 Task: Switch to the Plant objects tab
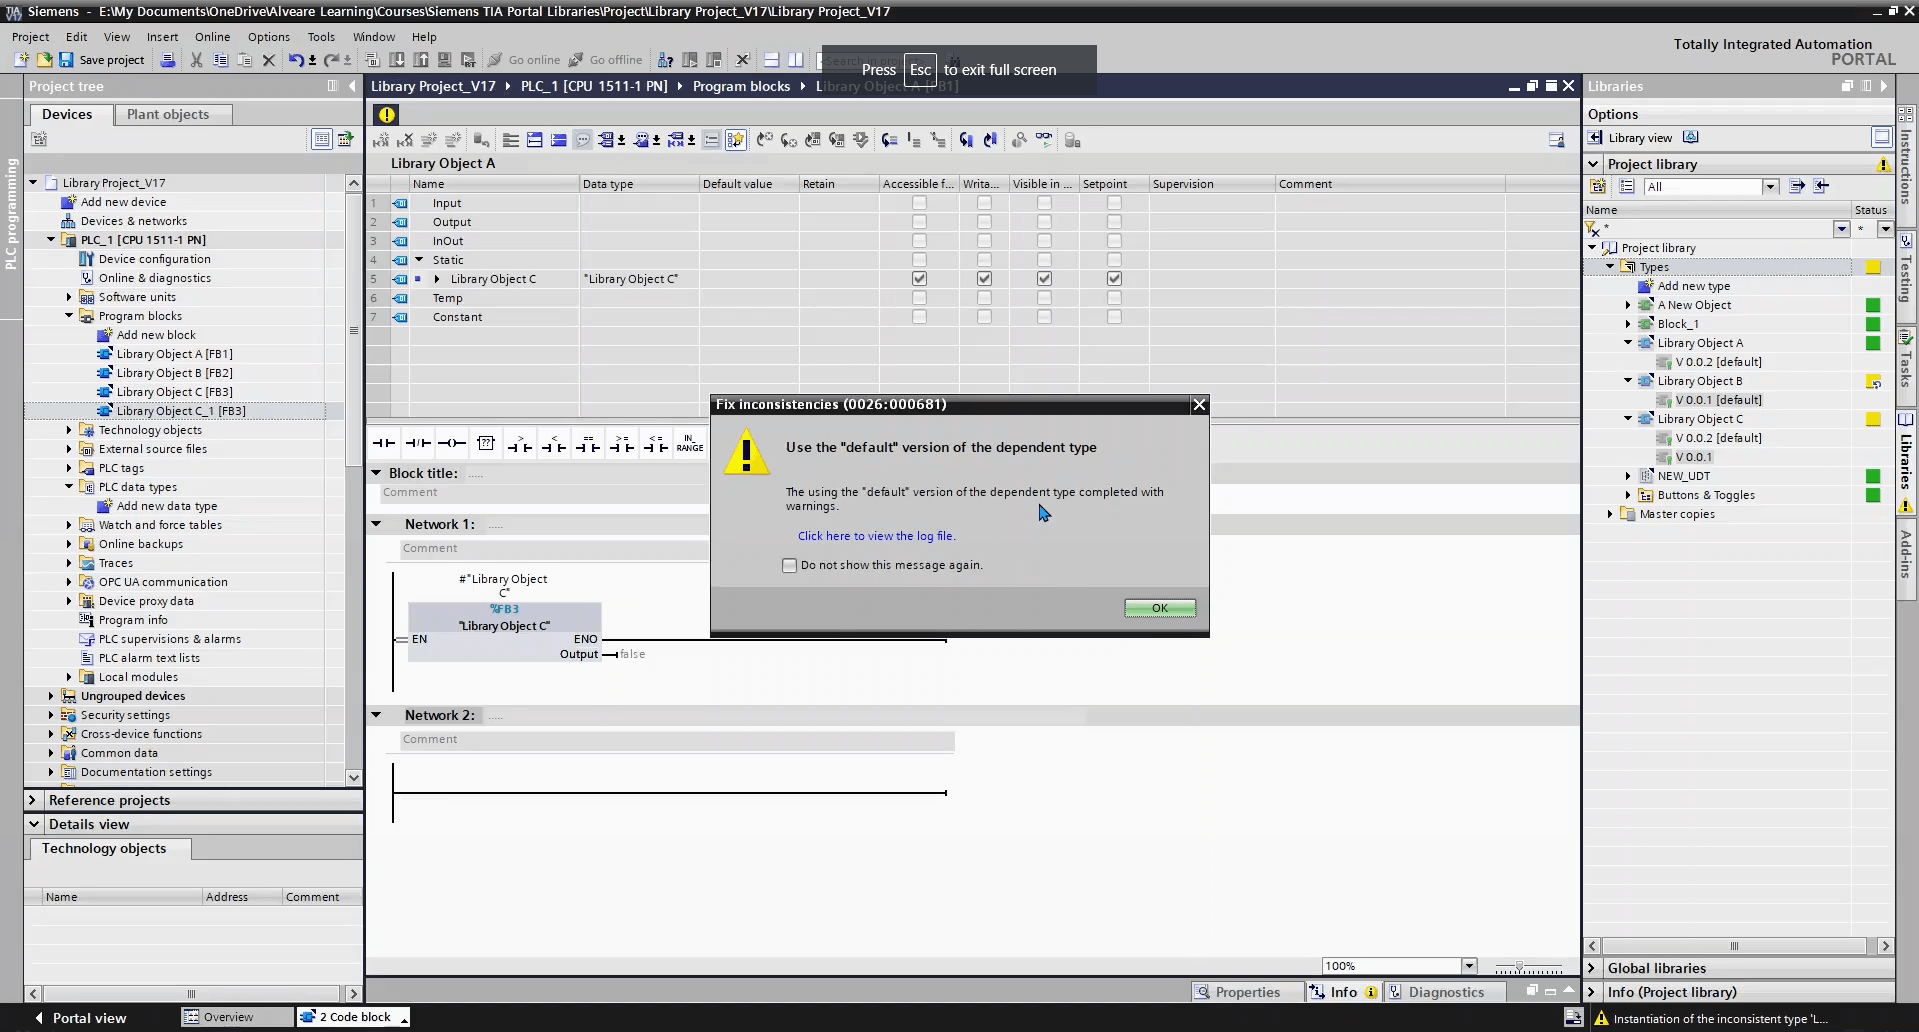(168, 114)
